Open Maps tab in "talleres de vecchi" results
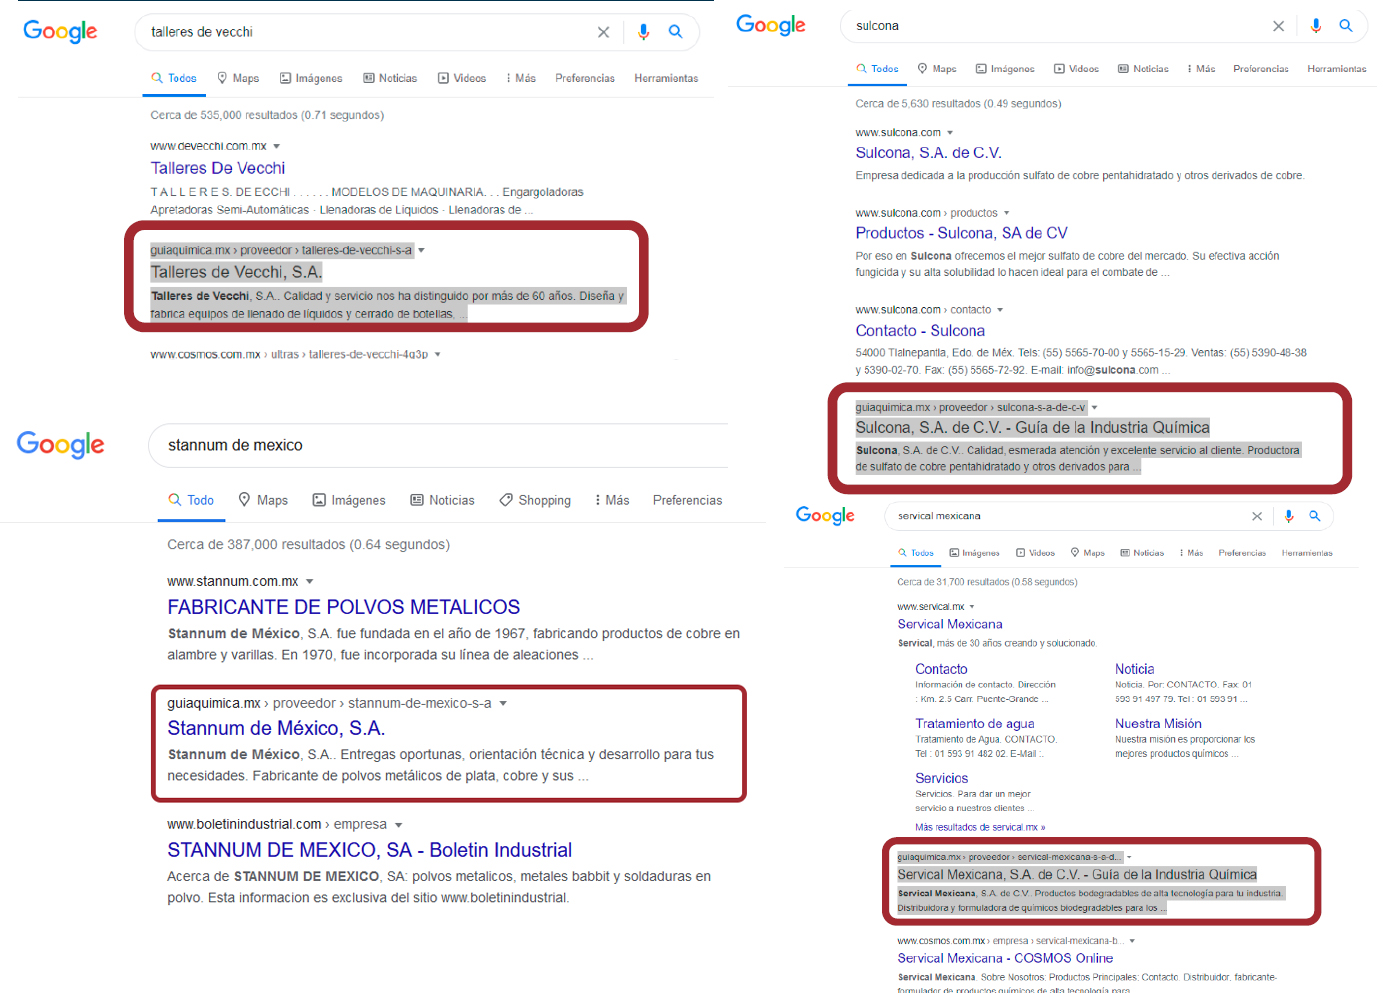1396x993 pixels. [x=238, y=78]
